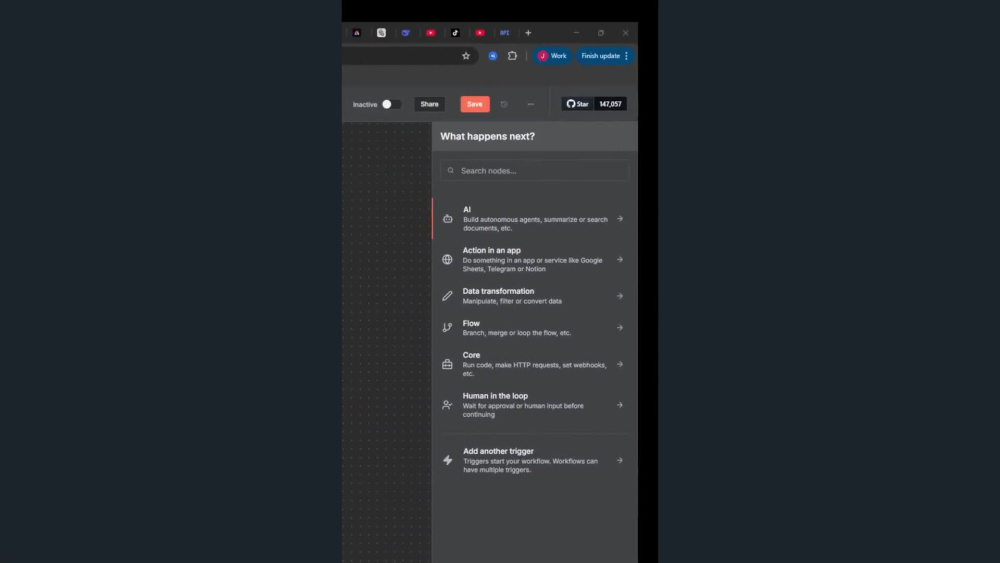Toggle the Inactive workflow switch
Image resolution: width=1000 pixels, height=563 pixels.
(391, 104)
